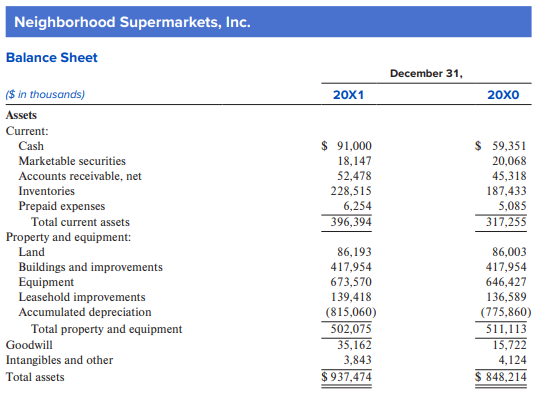Click the Marketable securities row label
Image resolution: width=541 pixels, height=393 pixels.
point(72,161)
